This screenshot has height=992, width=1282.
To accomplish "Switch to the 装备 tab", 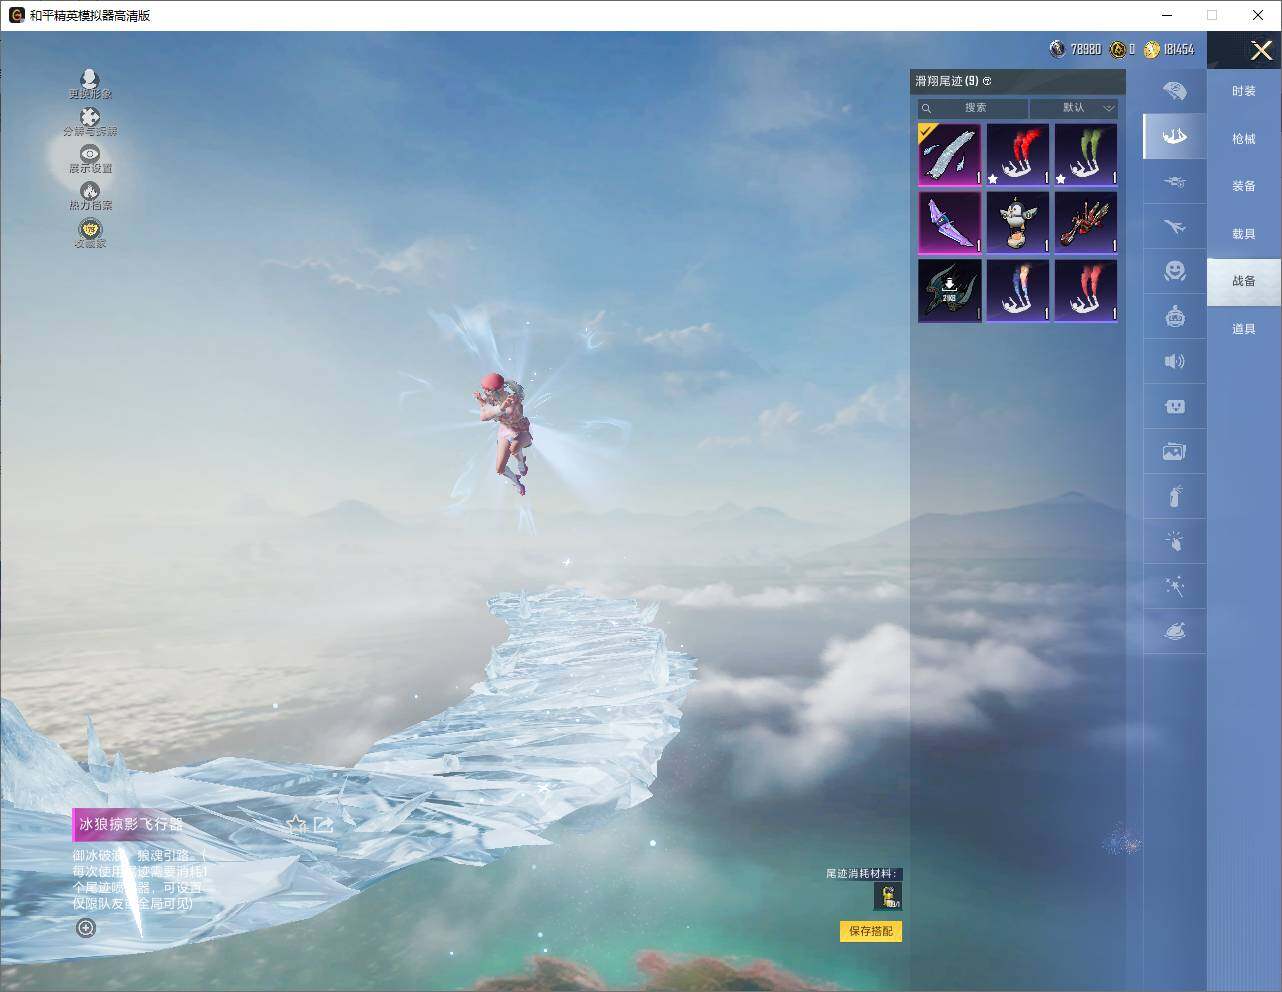I will 1244,186.
